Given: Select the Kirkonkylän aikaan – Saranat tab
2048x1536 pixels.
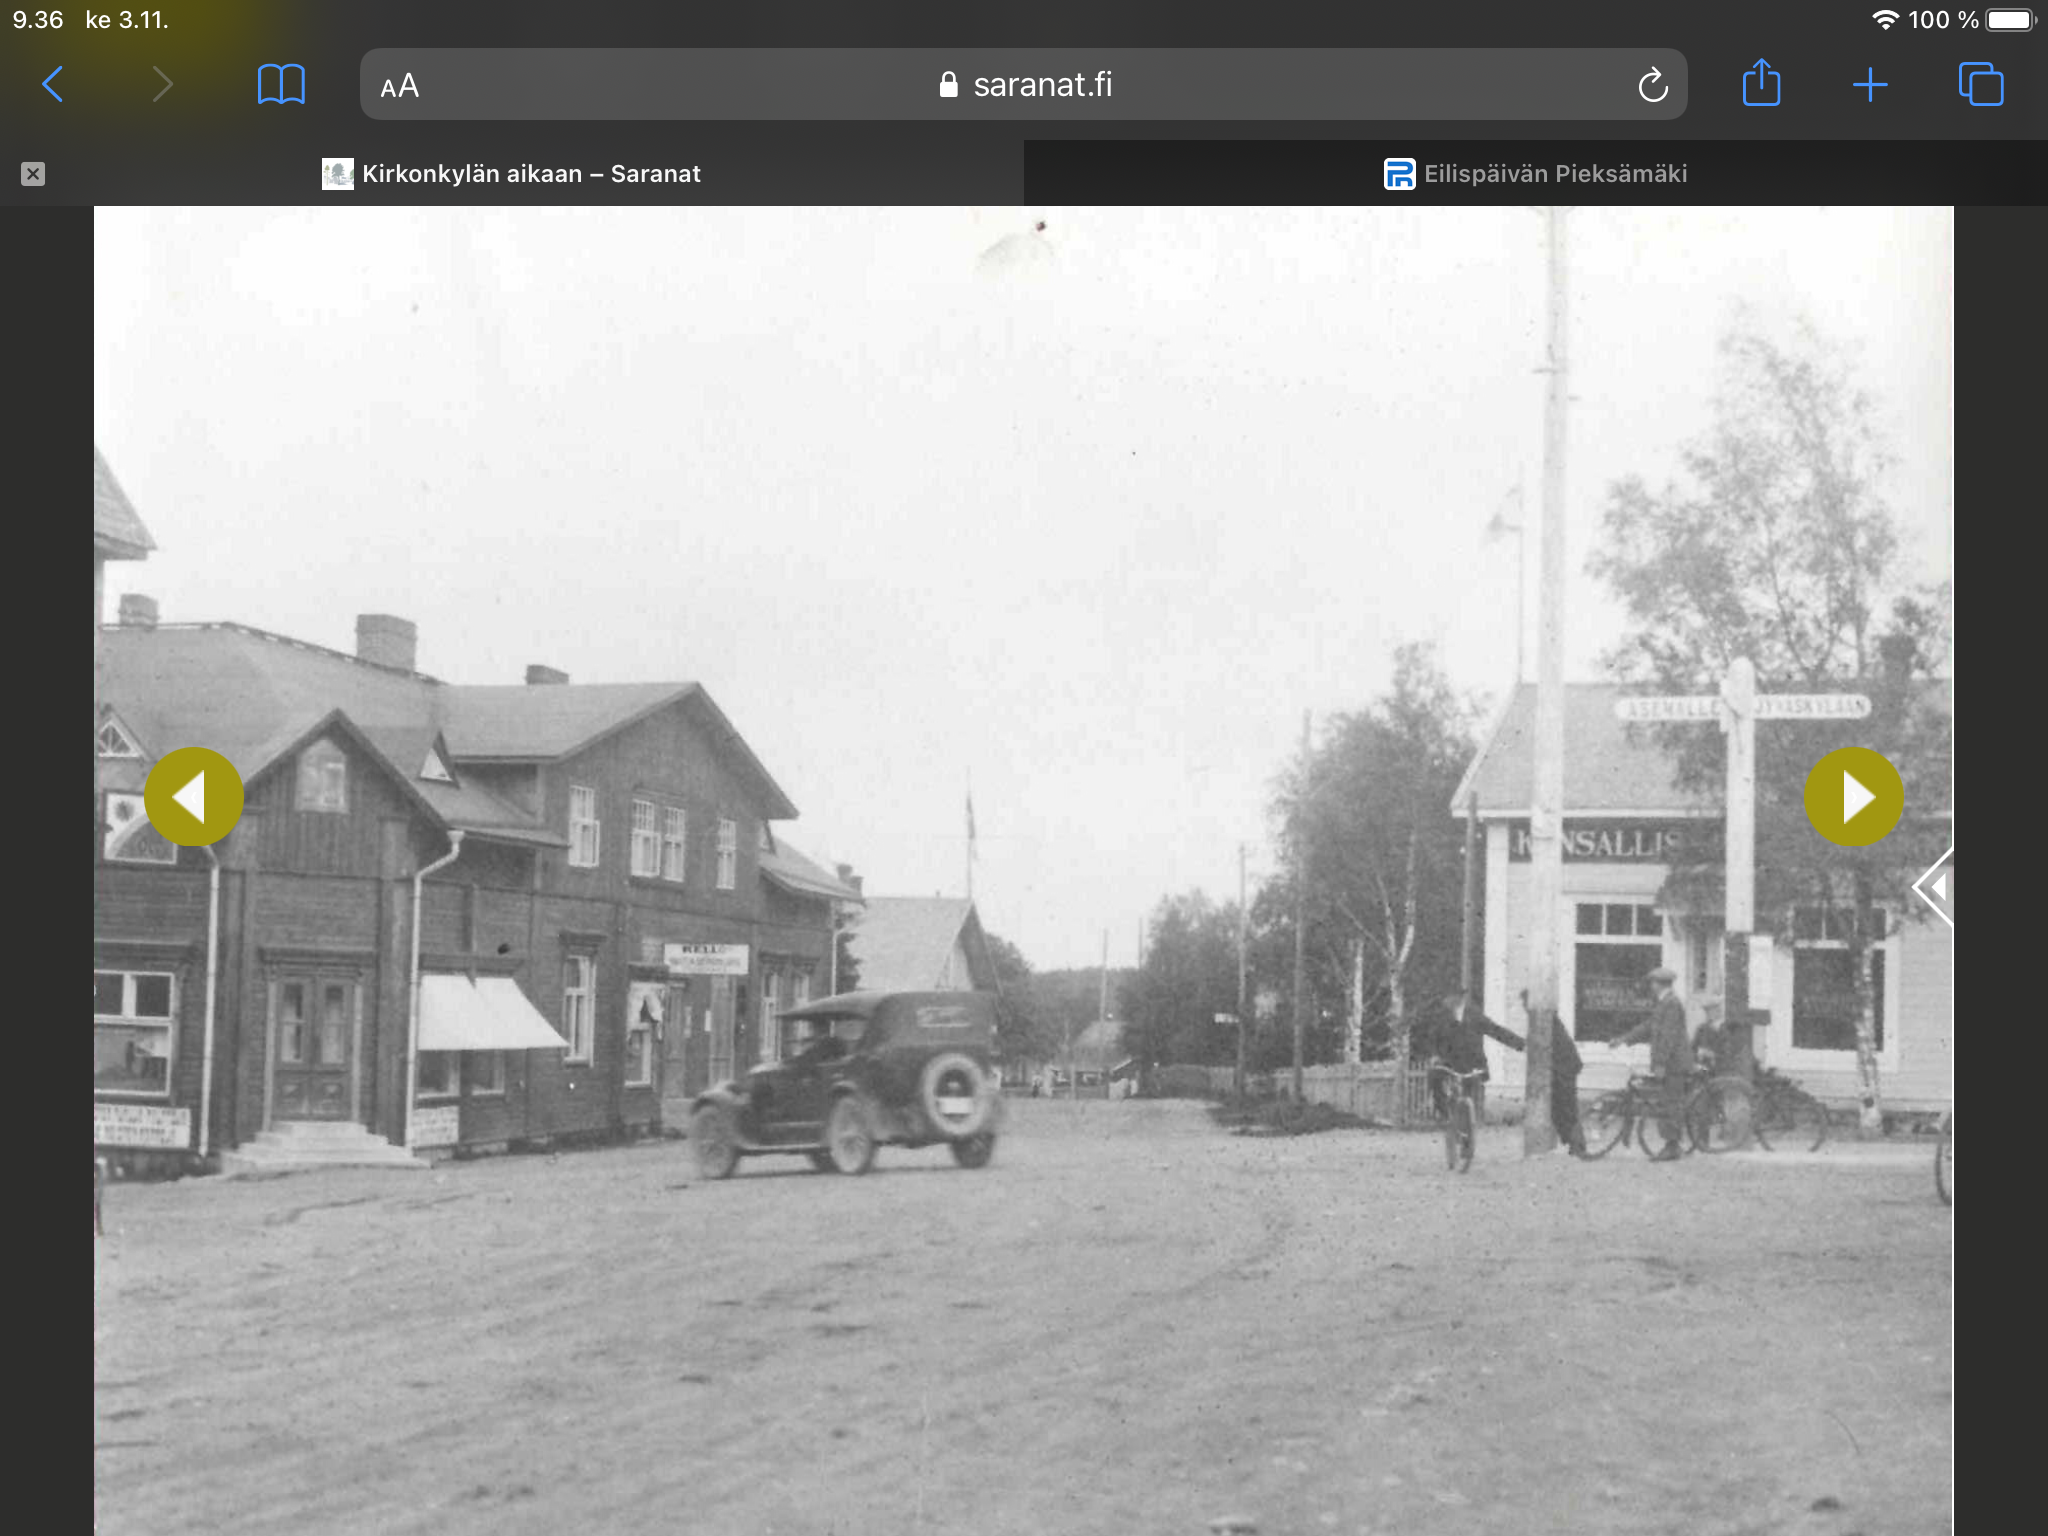Looking at the screenshot, I should pyautogui.click(x=530, y=174).
